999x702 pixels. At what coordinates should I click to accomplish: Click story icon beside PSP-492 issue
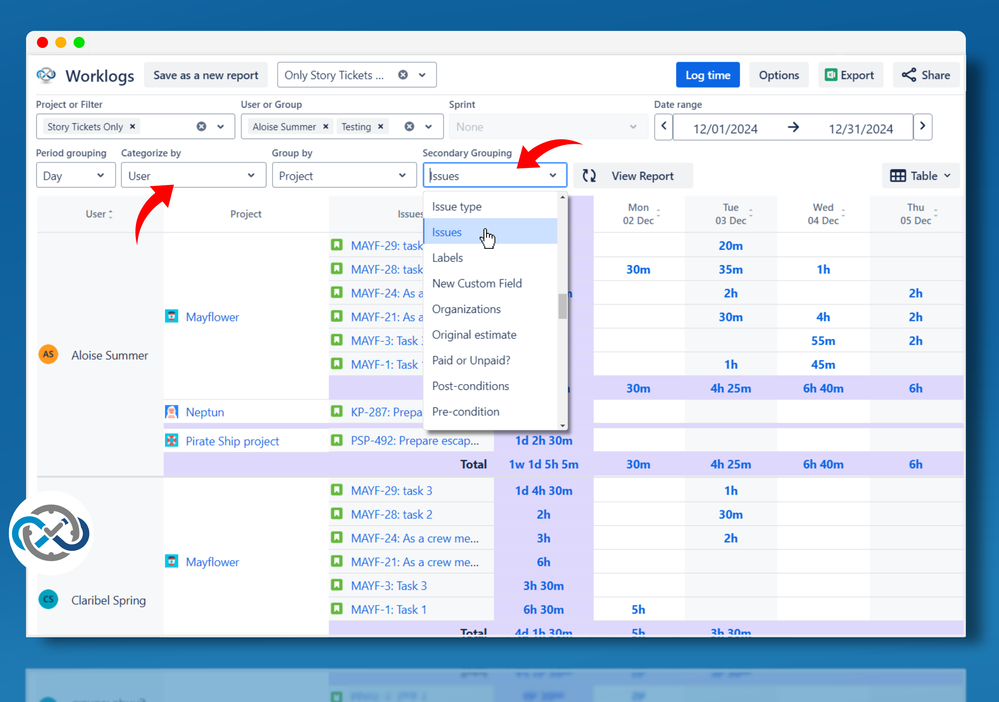pyautogui.click(x=337, y=440)
